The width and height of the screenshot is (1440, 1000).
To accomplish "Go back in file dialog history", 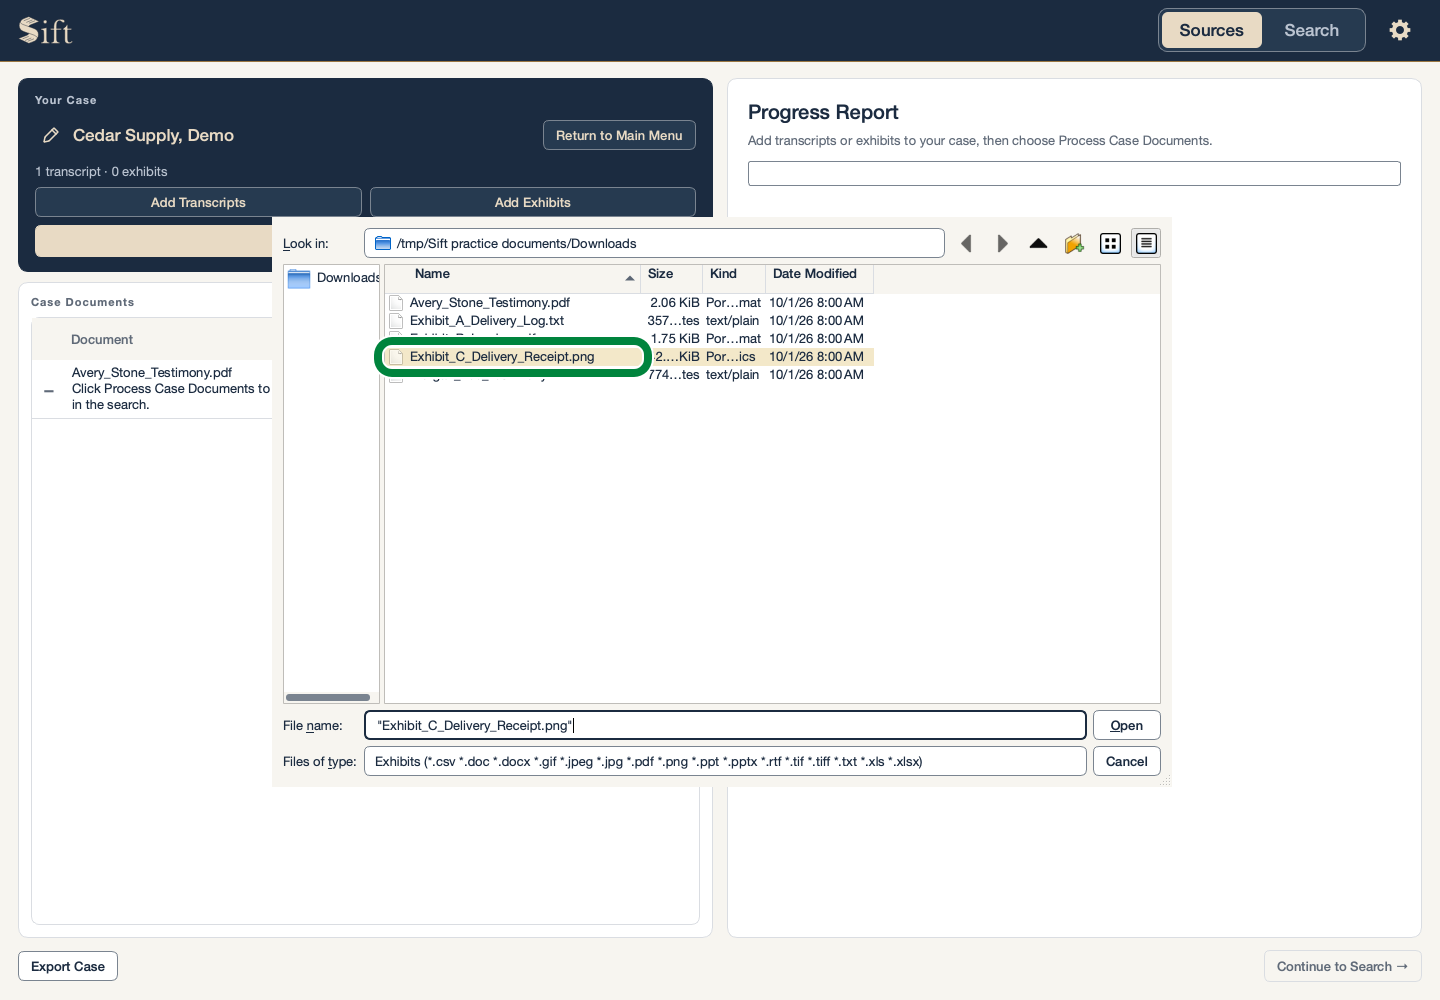I will pyautogui.click(x=966, y=243).
